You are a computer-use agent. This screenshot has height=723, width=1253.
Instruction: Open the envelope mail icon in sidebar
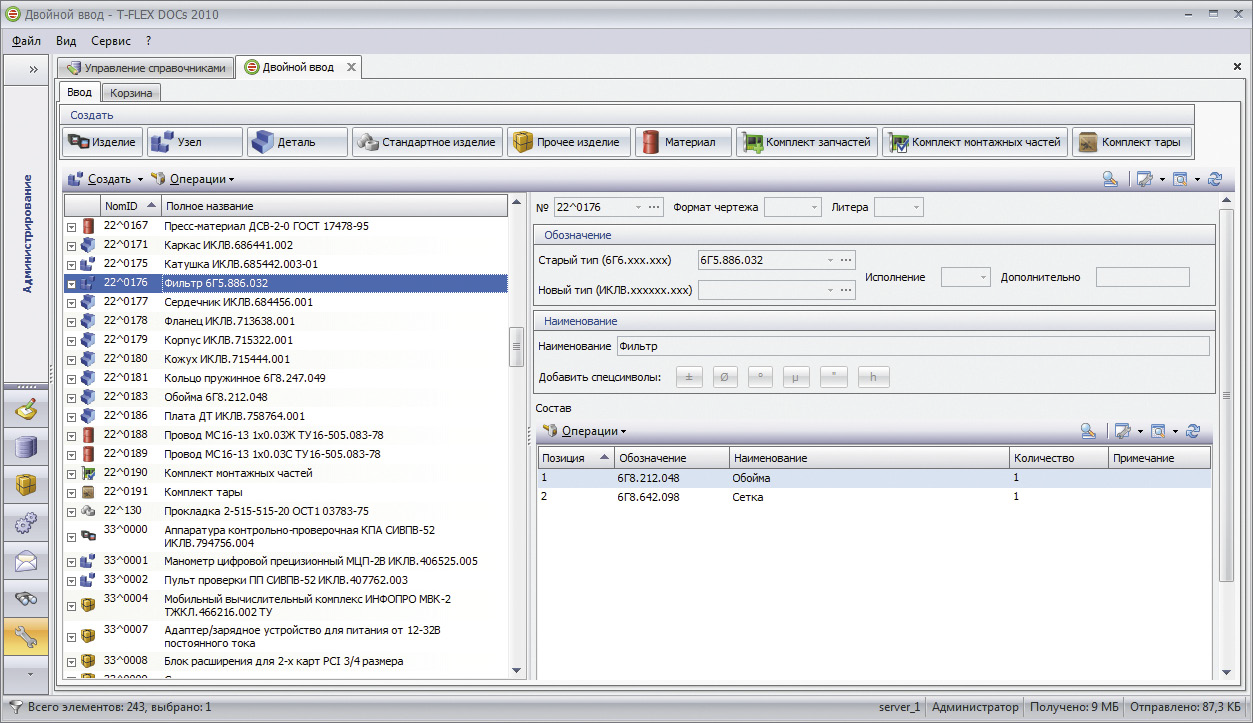point(26,561)
